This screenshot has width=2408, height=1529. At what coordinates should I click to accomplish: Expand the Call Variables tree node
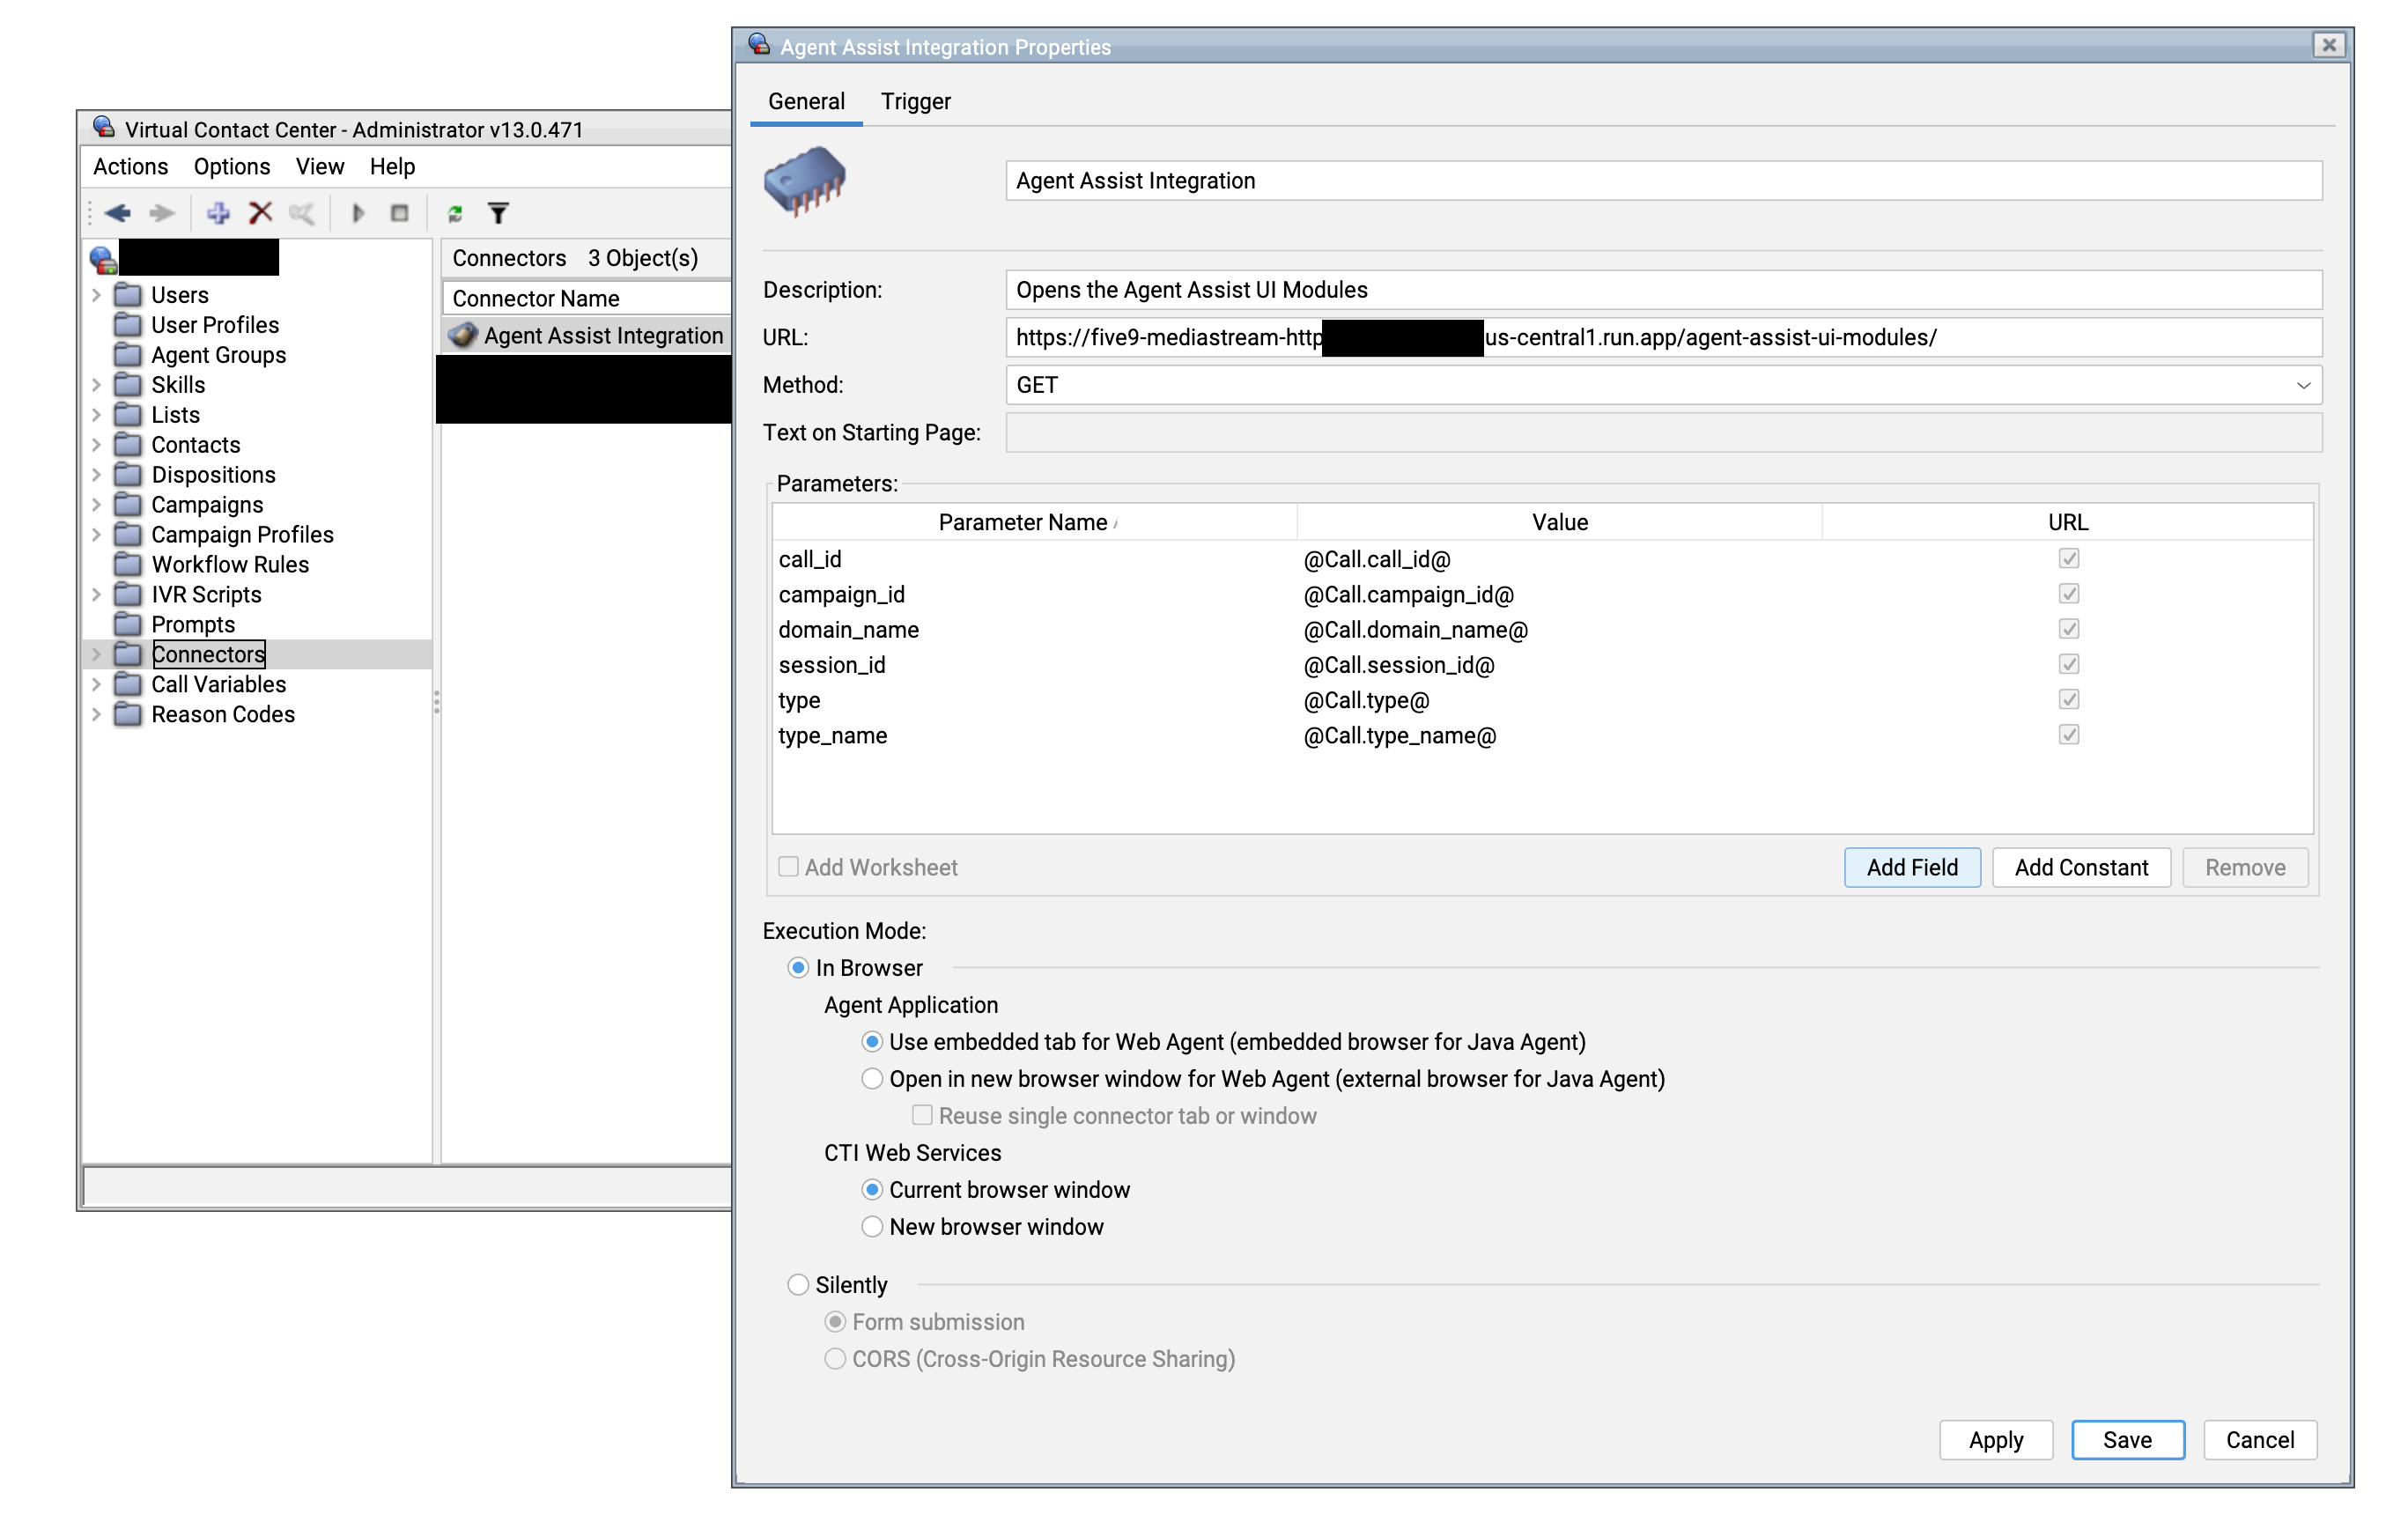coord(97,685)
